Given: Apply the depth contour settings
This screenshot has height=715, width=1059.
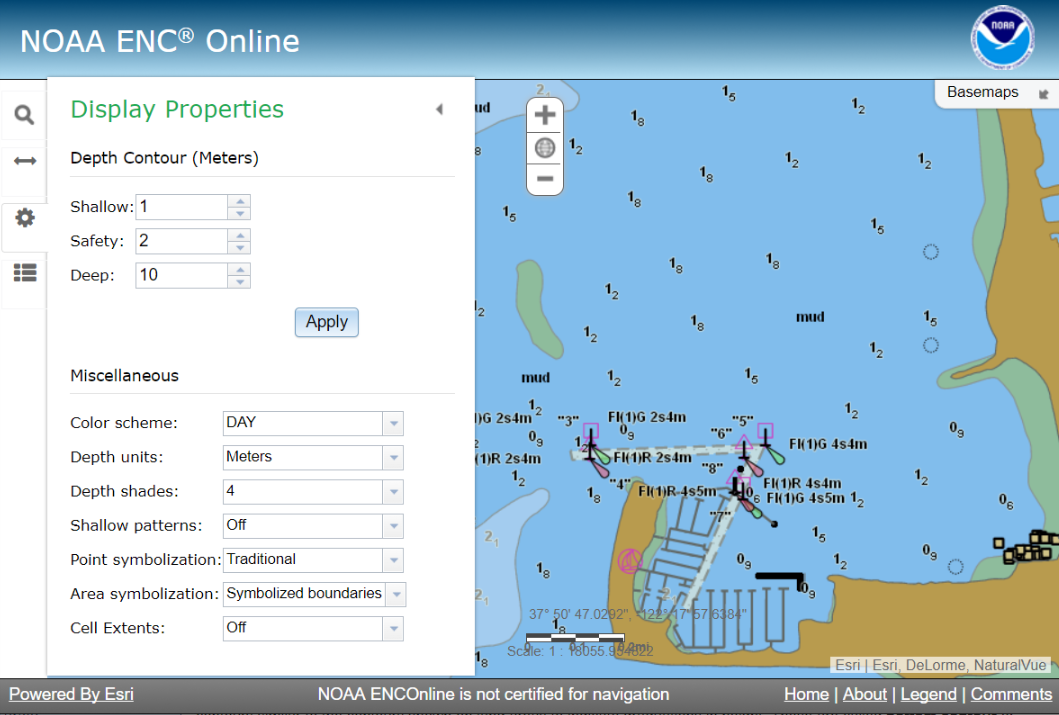Looking at the screenshot, I should click(327, 322).
